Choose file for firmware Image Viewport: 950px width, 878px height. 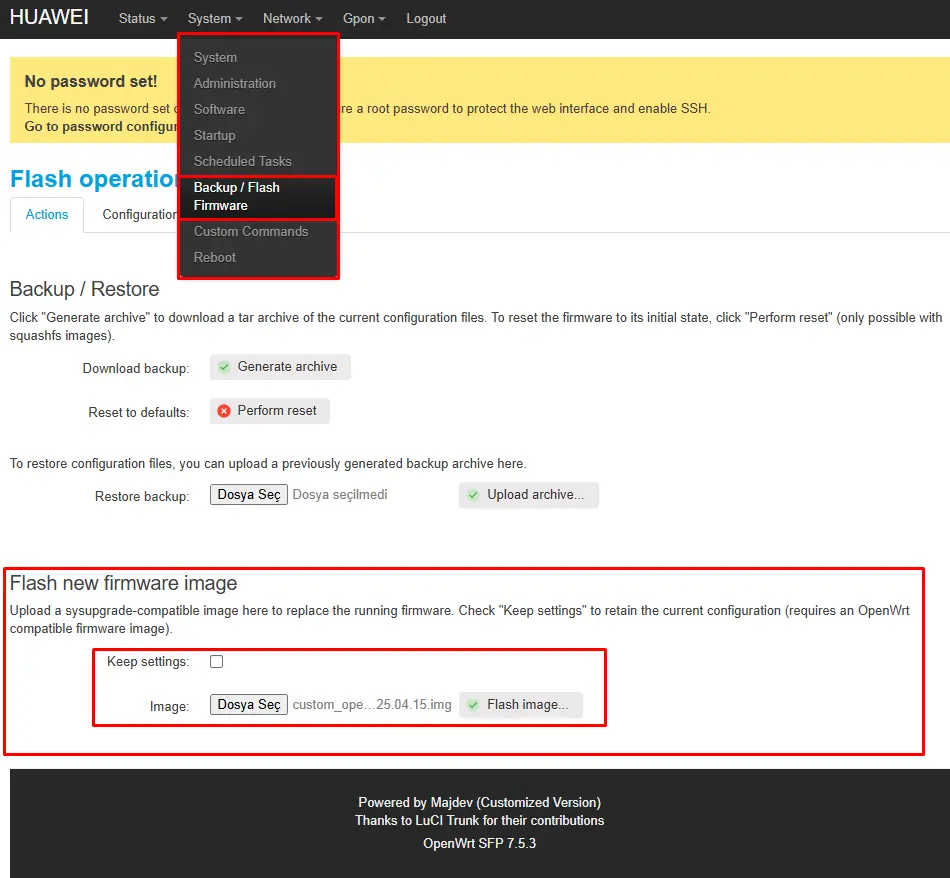pyautogui.click(x=248, y=705)
